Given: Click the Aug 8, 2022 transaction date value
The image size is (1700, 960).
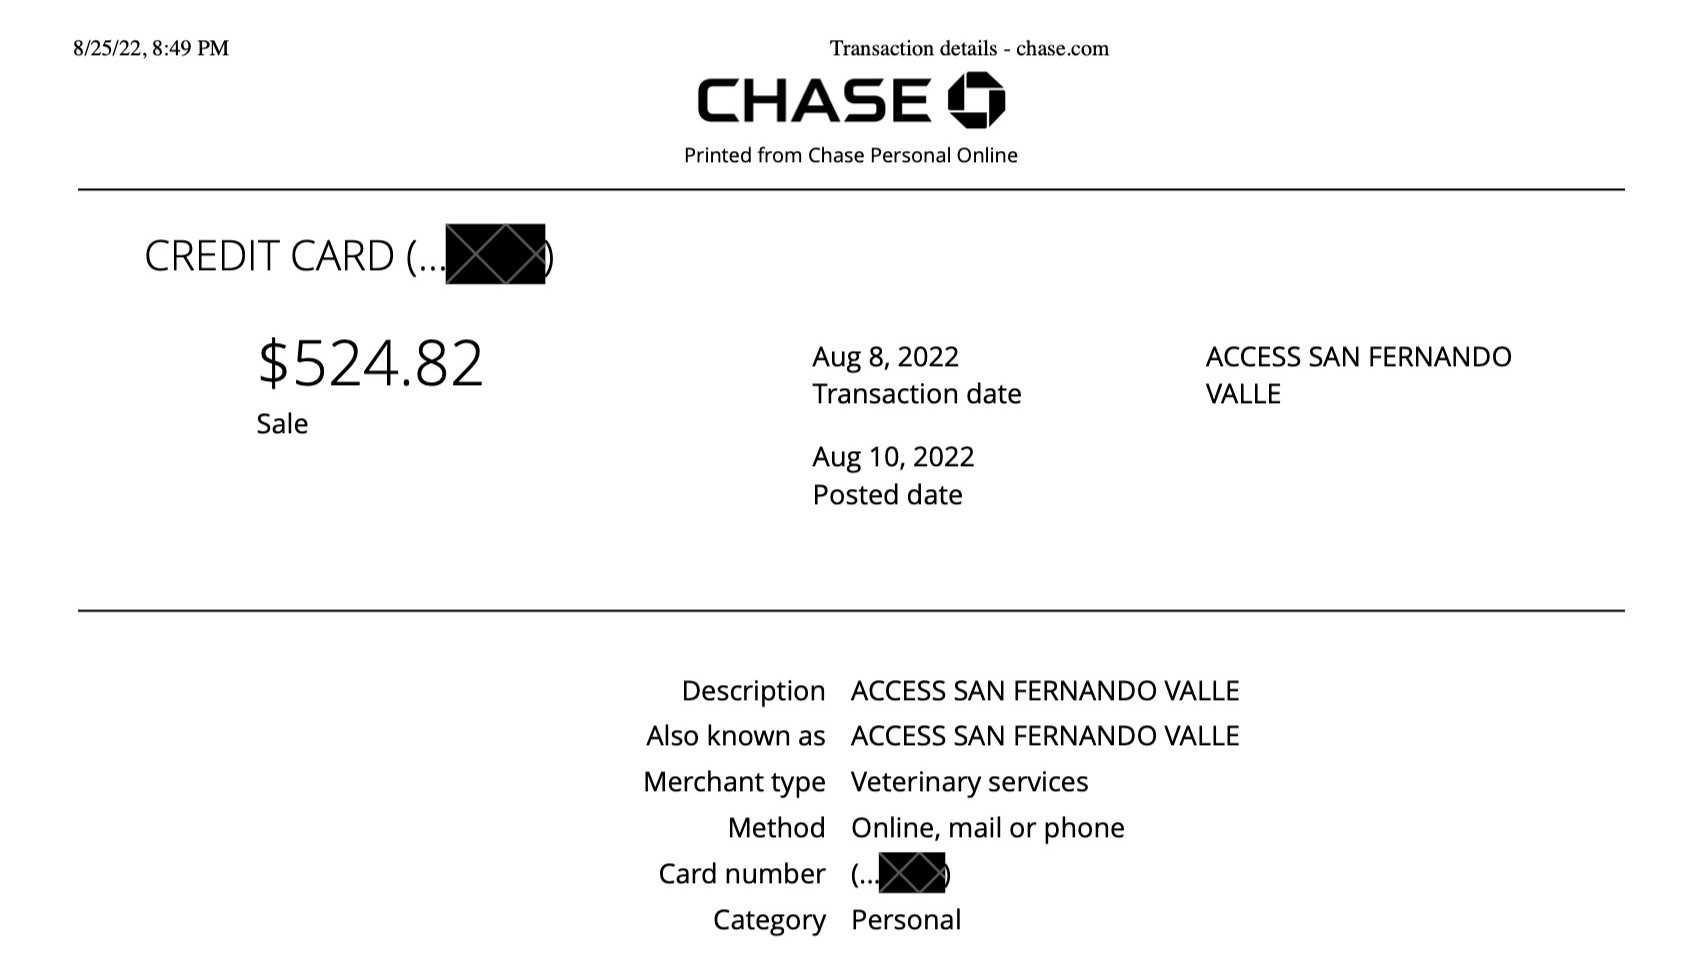Looking at the screenshot, I should (885, 357).
